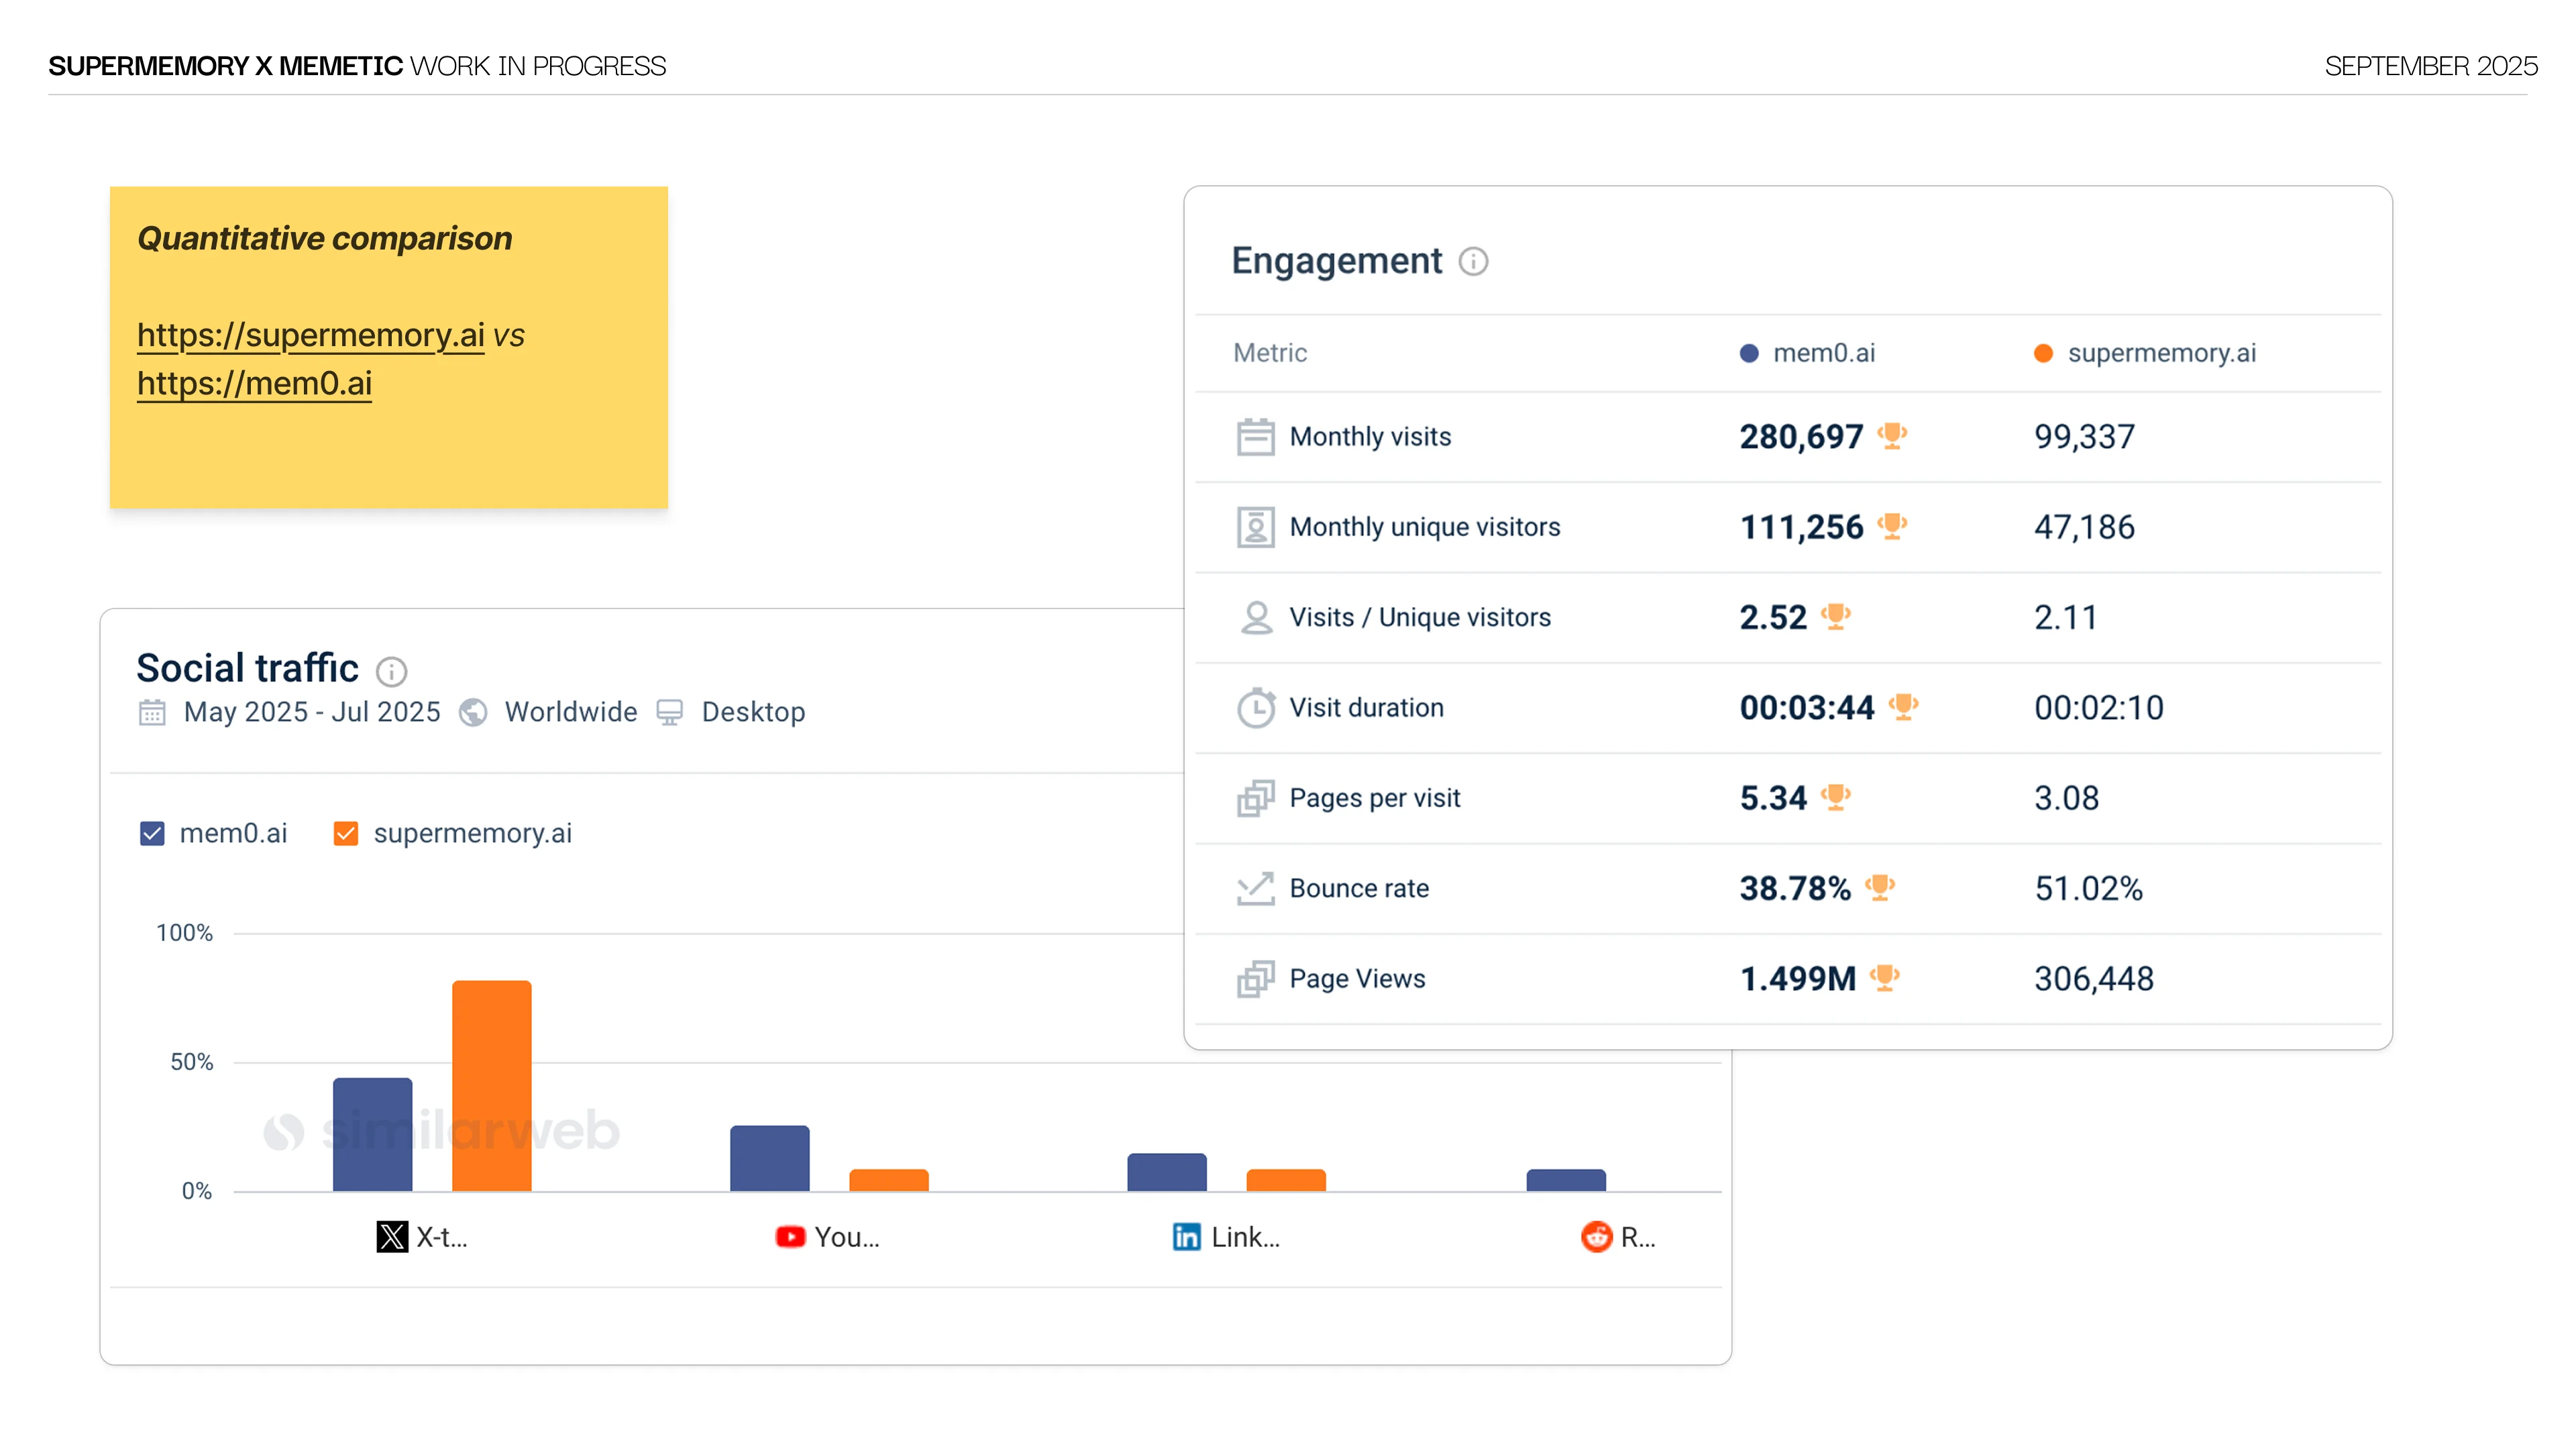Click the Bounce rate chart icon

pos(1255,888)
